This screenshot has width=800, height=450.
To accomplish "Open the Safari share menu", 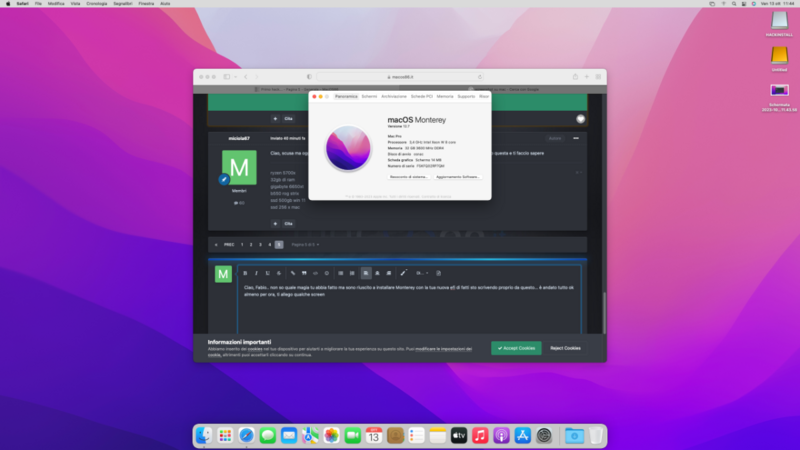I will pos(575,77).
